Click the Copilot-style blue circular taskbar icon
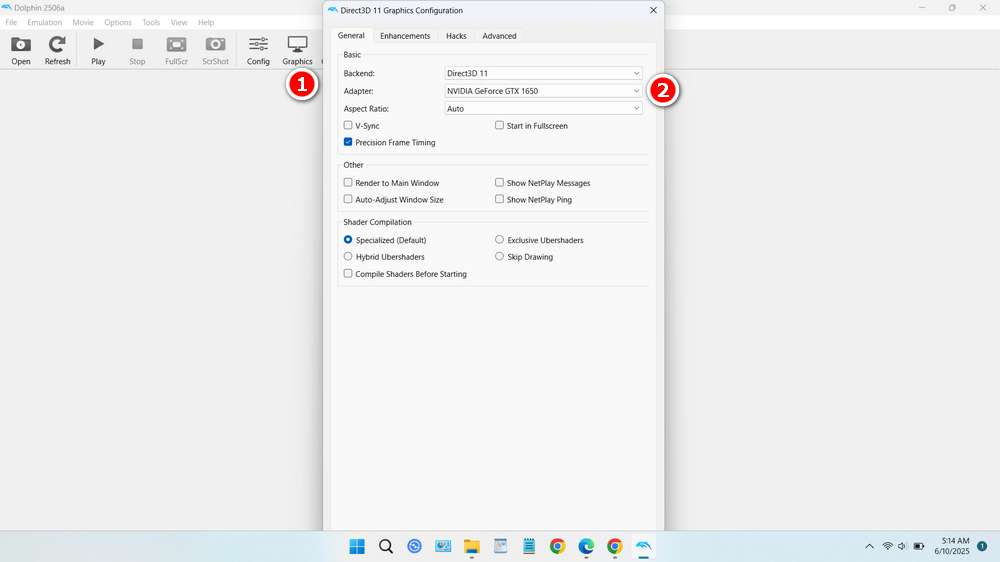1000x562 pixels. point(415,546)
